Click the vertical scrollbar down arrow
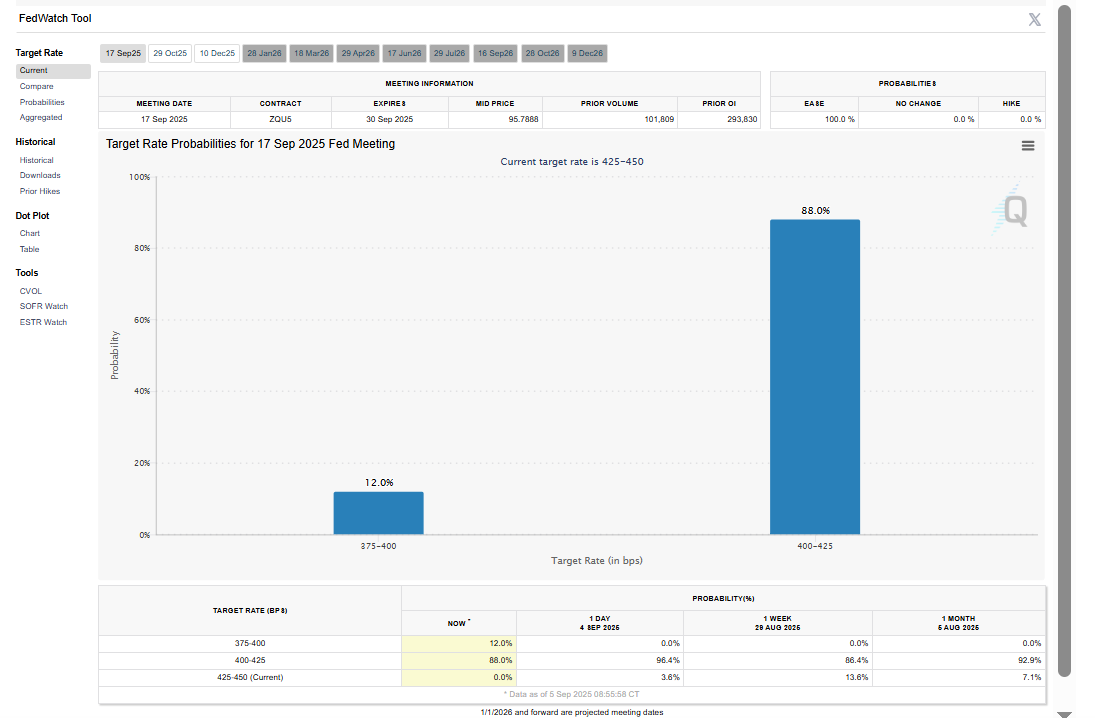 [1064, 712]
